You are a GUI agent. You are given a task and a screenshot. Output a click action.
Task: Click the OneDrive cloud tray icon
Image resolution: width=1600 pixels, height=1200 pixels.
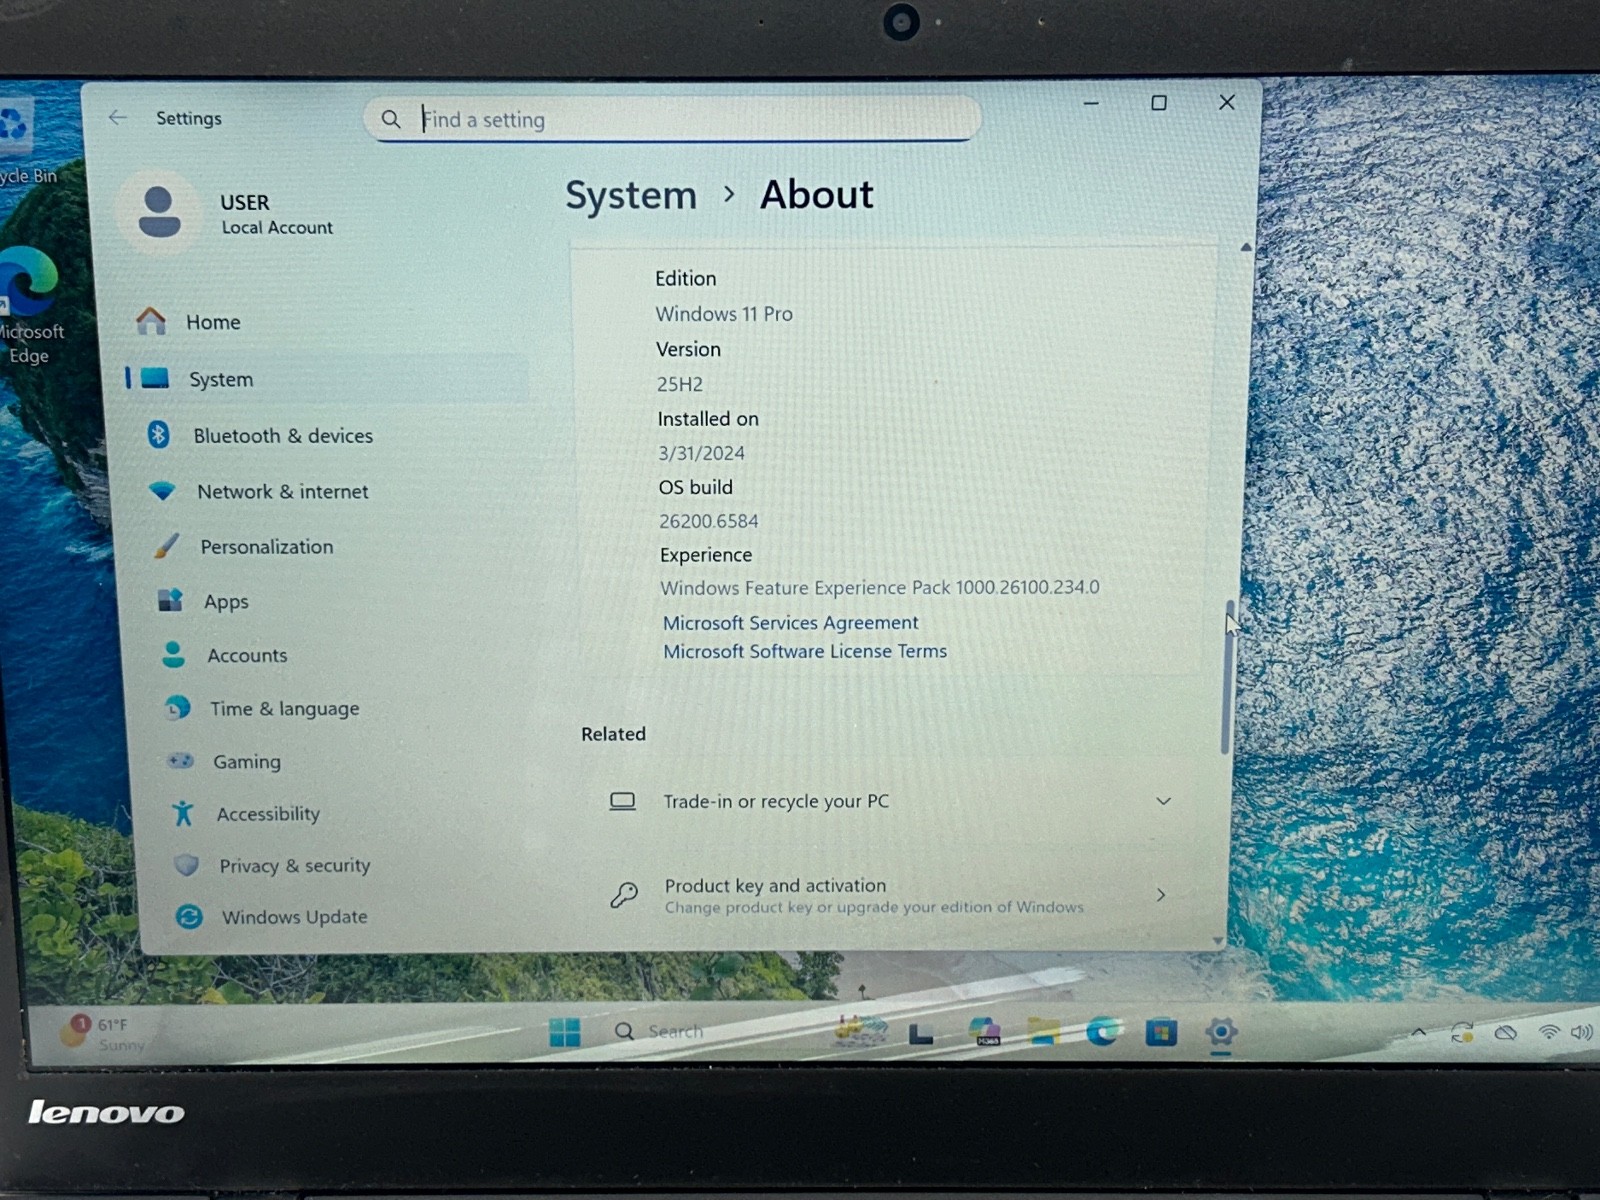pos(1505,1033)
